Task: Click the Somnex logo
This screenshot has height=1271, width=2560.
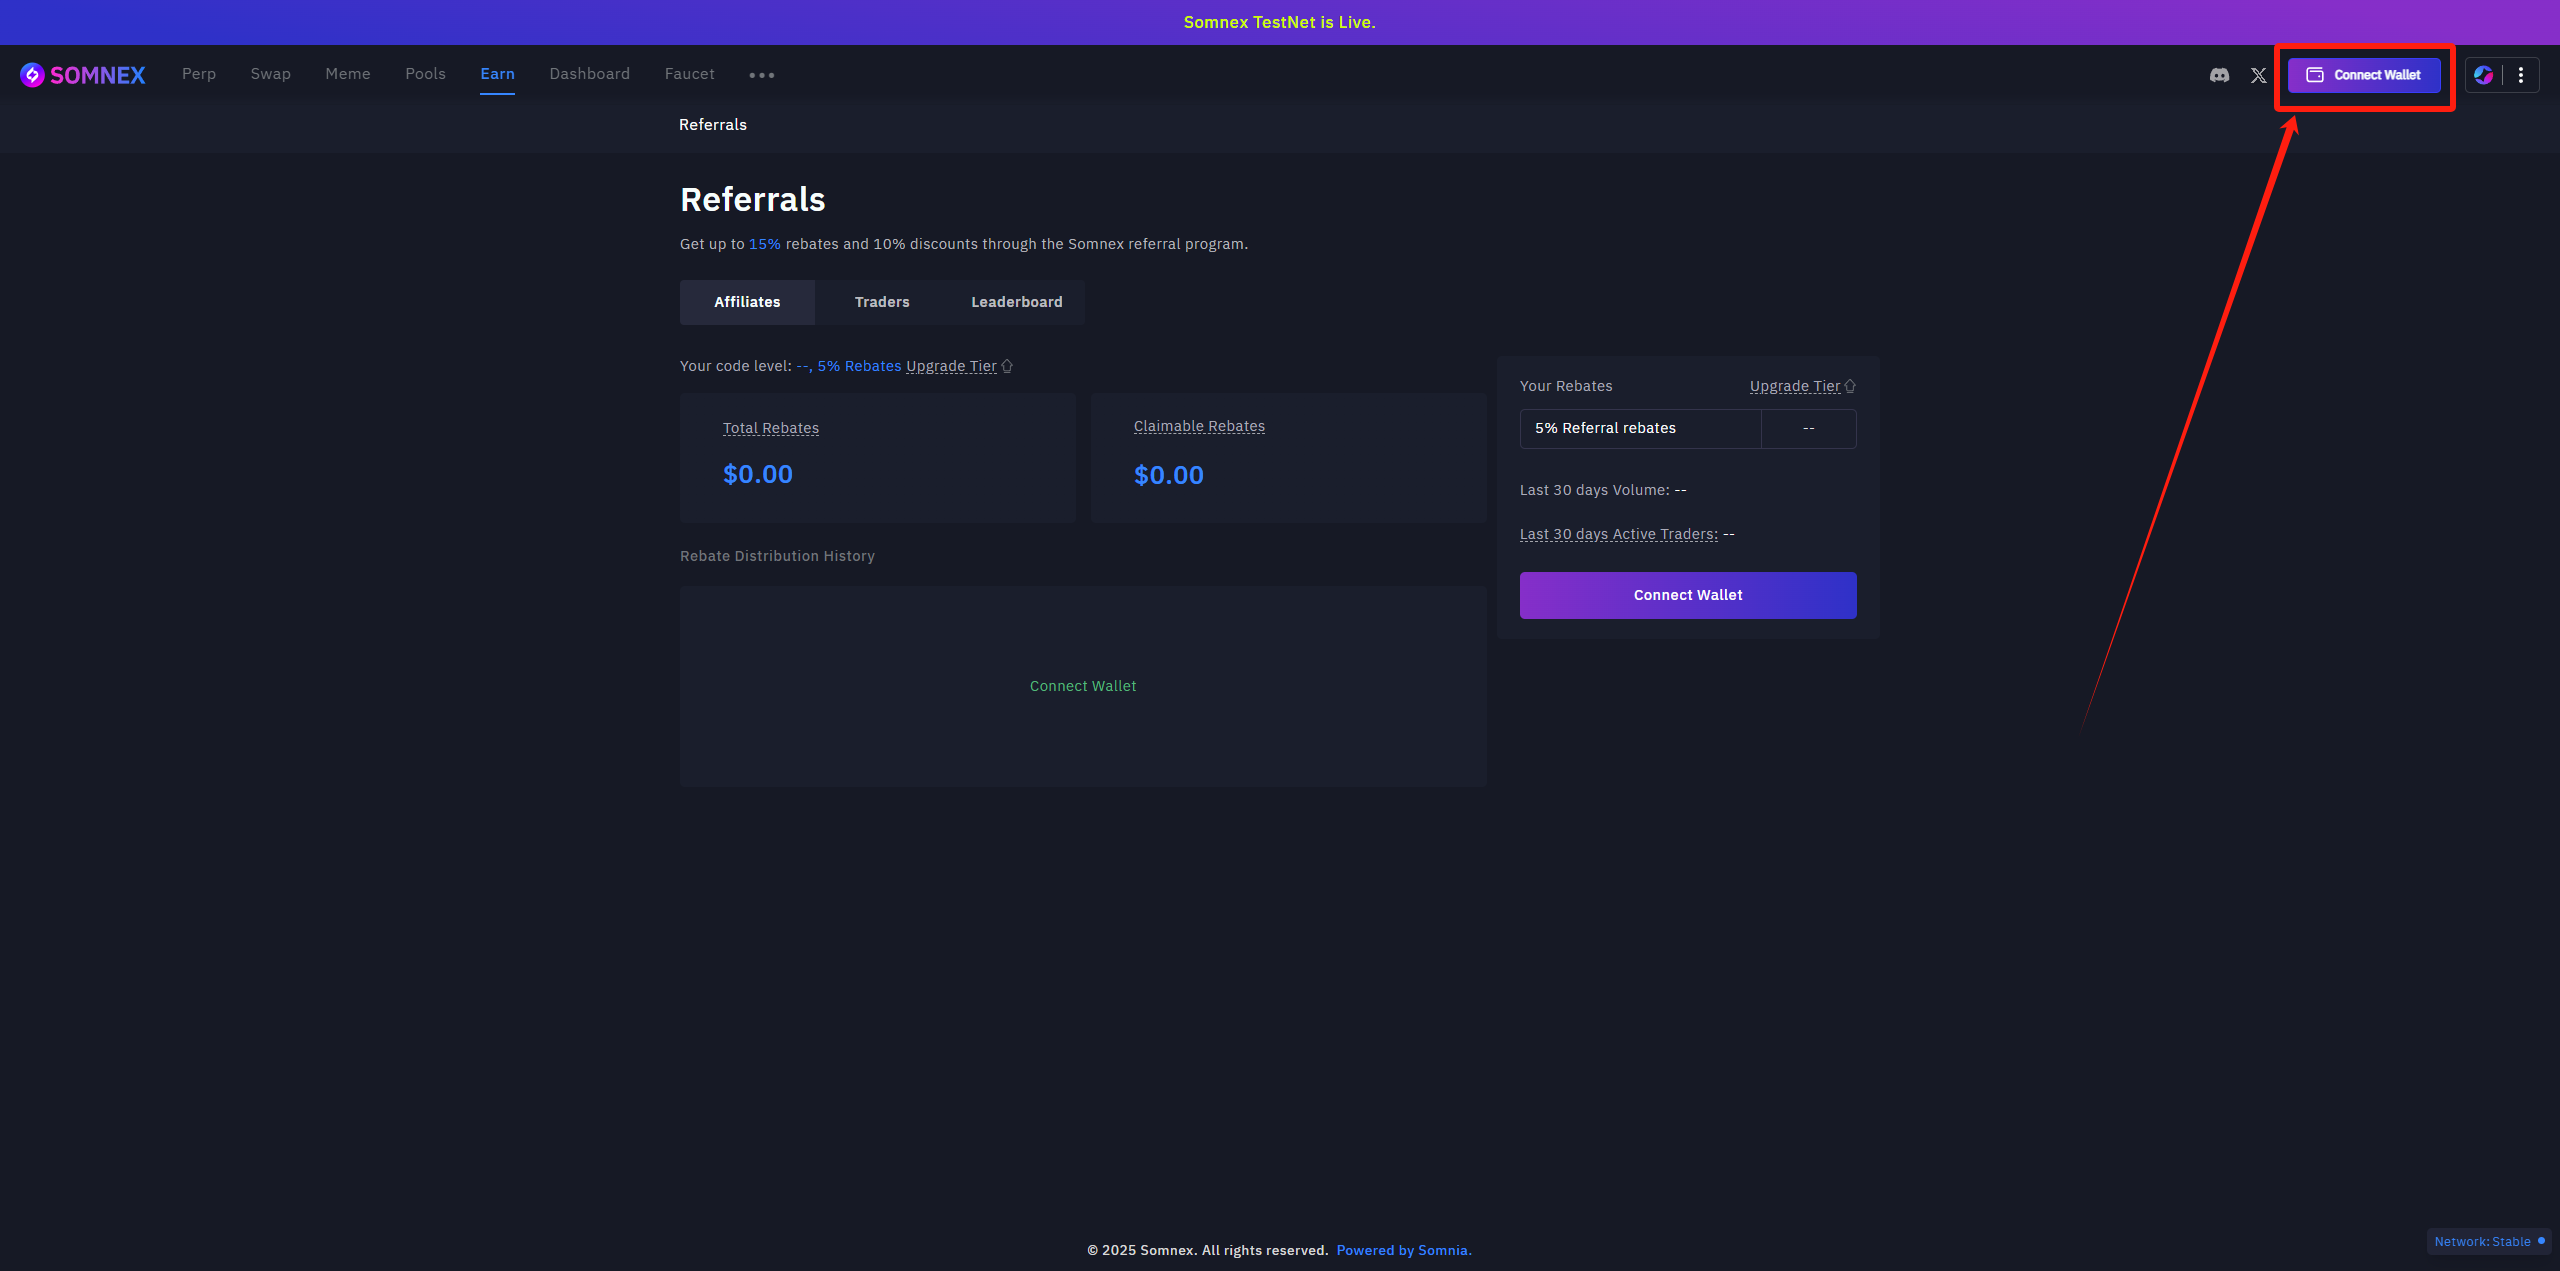Action: point(83,75)
